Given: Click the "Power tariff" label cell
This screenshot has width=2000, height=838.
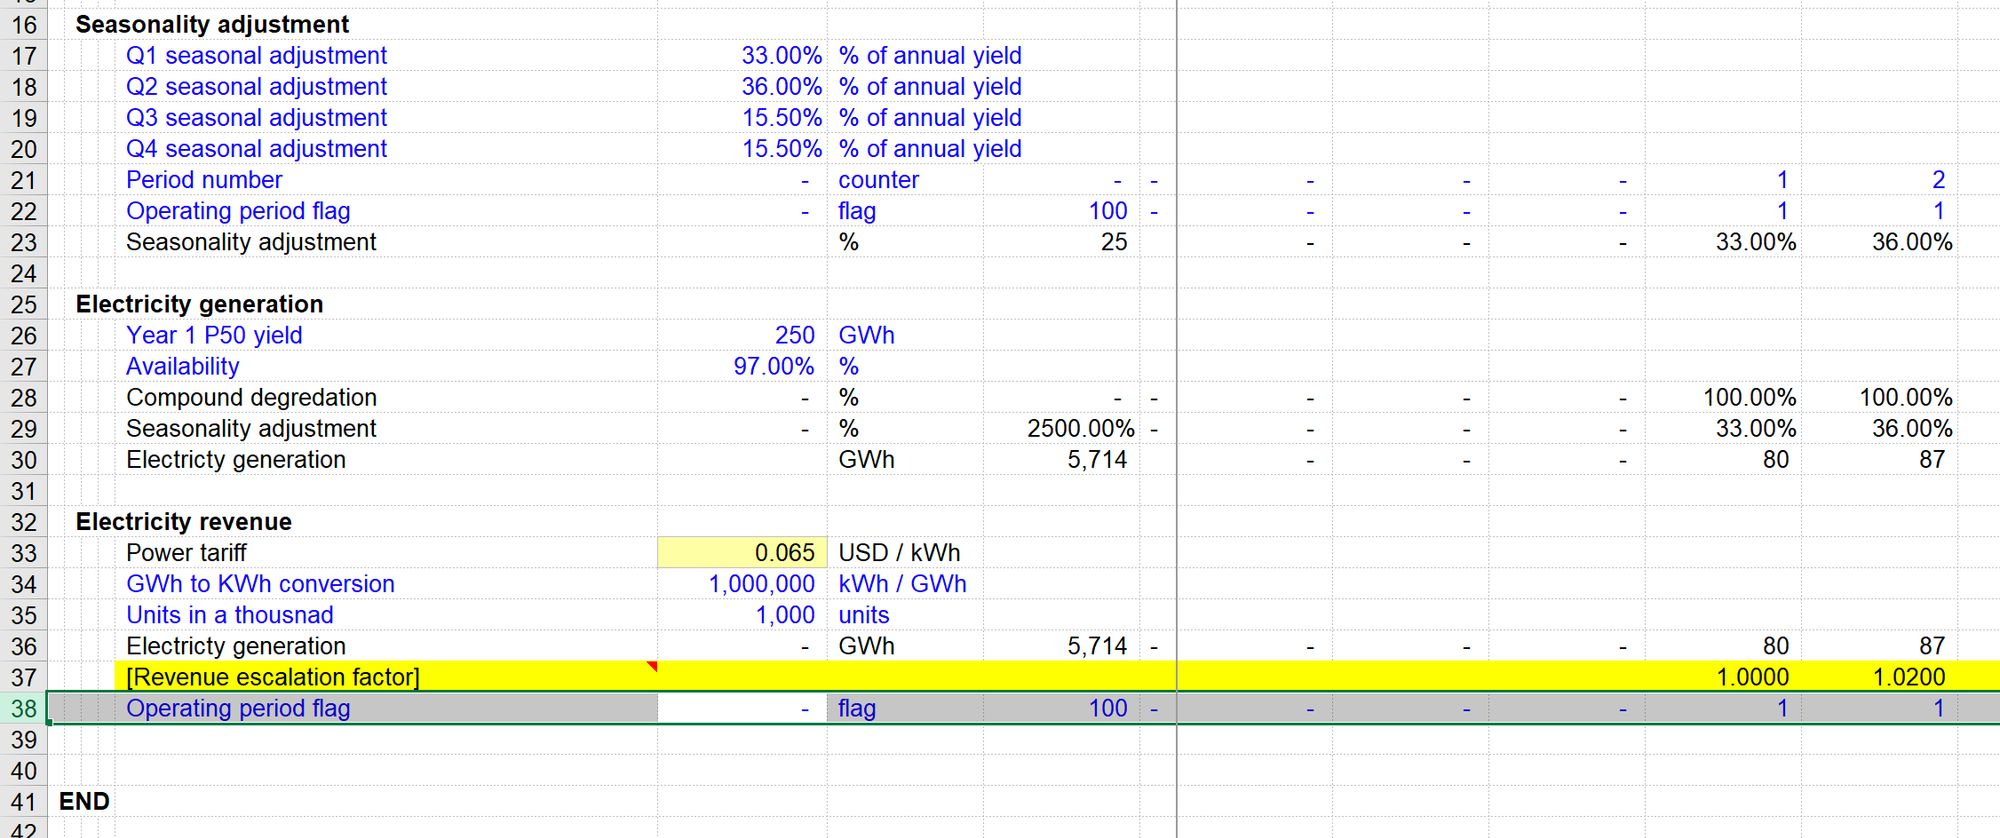Looking at the screenshot, I should point(186,553).
